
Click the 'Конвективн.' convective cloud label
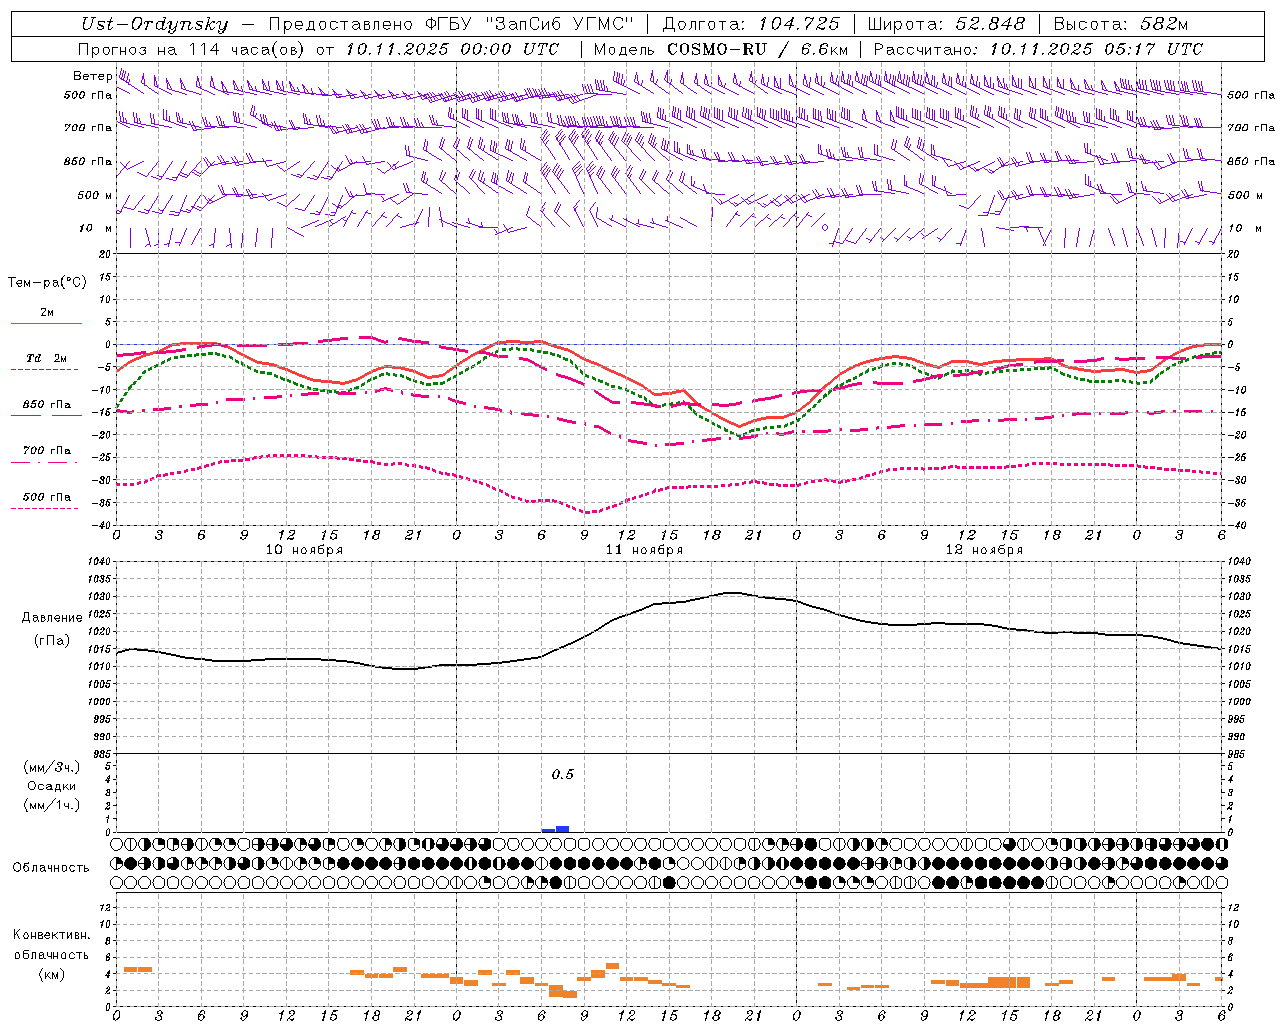(52, 935)
